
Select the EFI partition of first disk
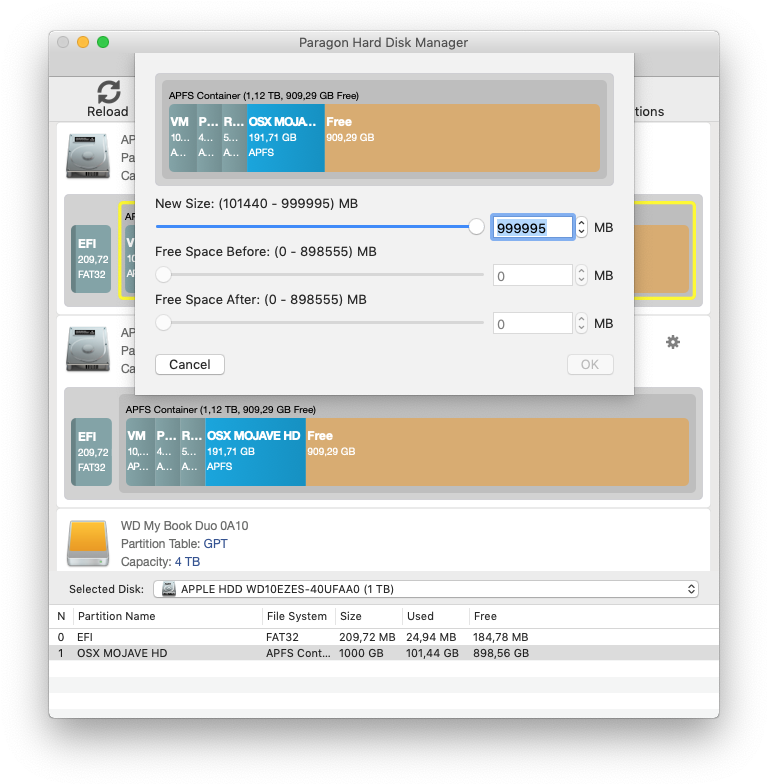tap(91, 259)
